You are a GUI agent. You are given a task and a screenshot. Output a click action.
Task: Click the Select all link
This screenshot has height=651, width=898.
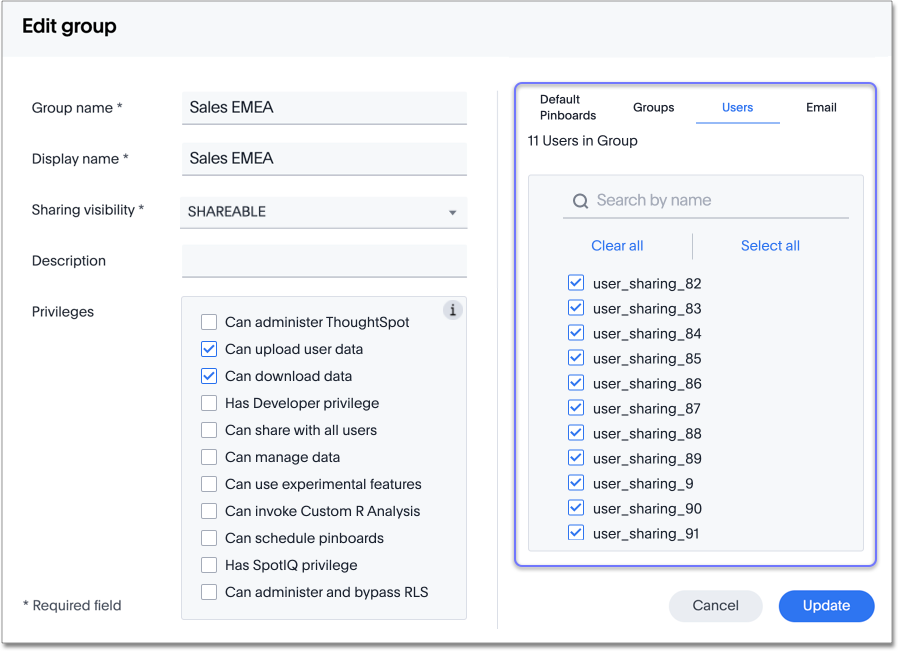click(x=770, y=246)
